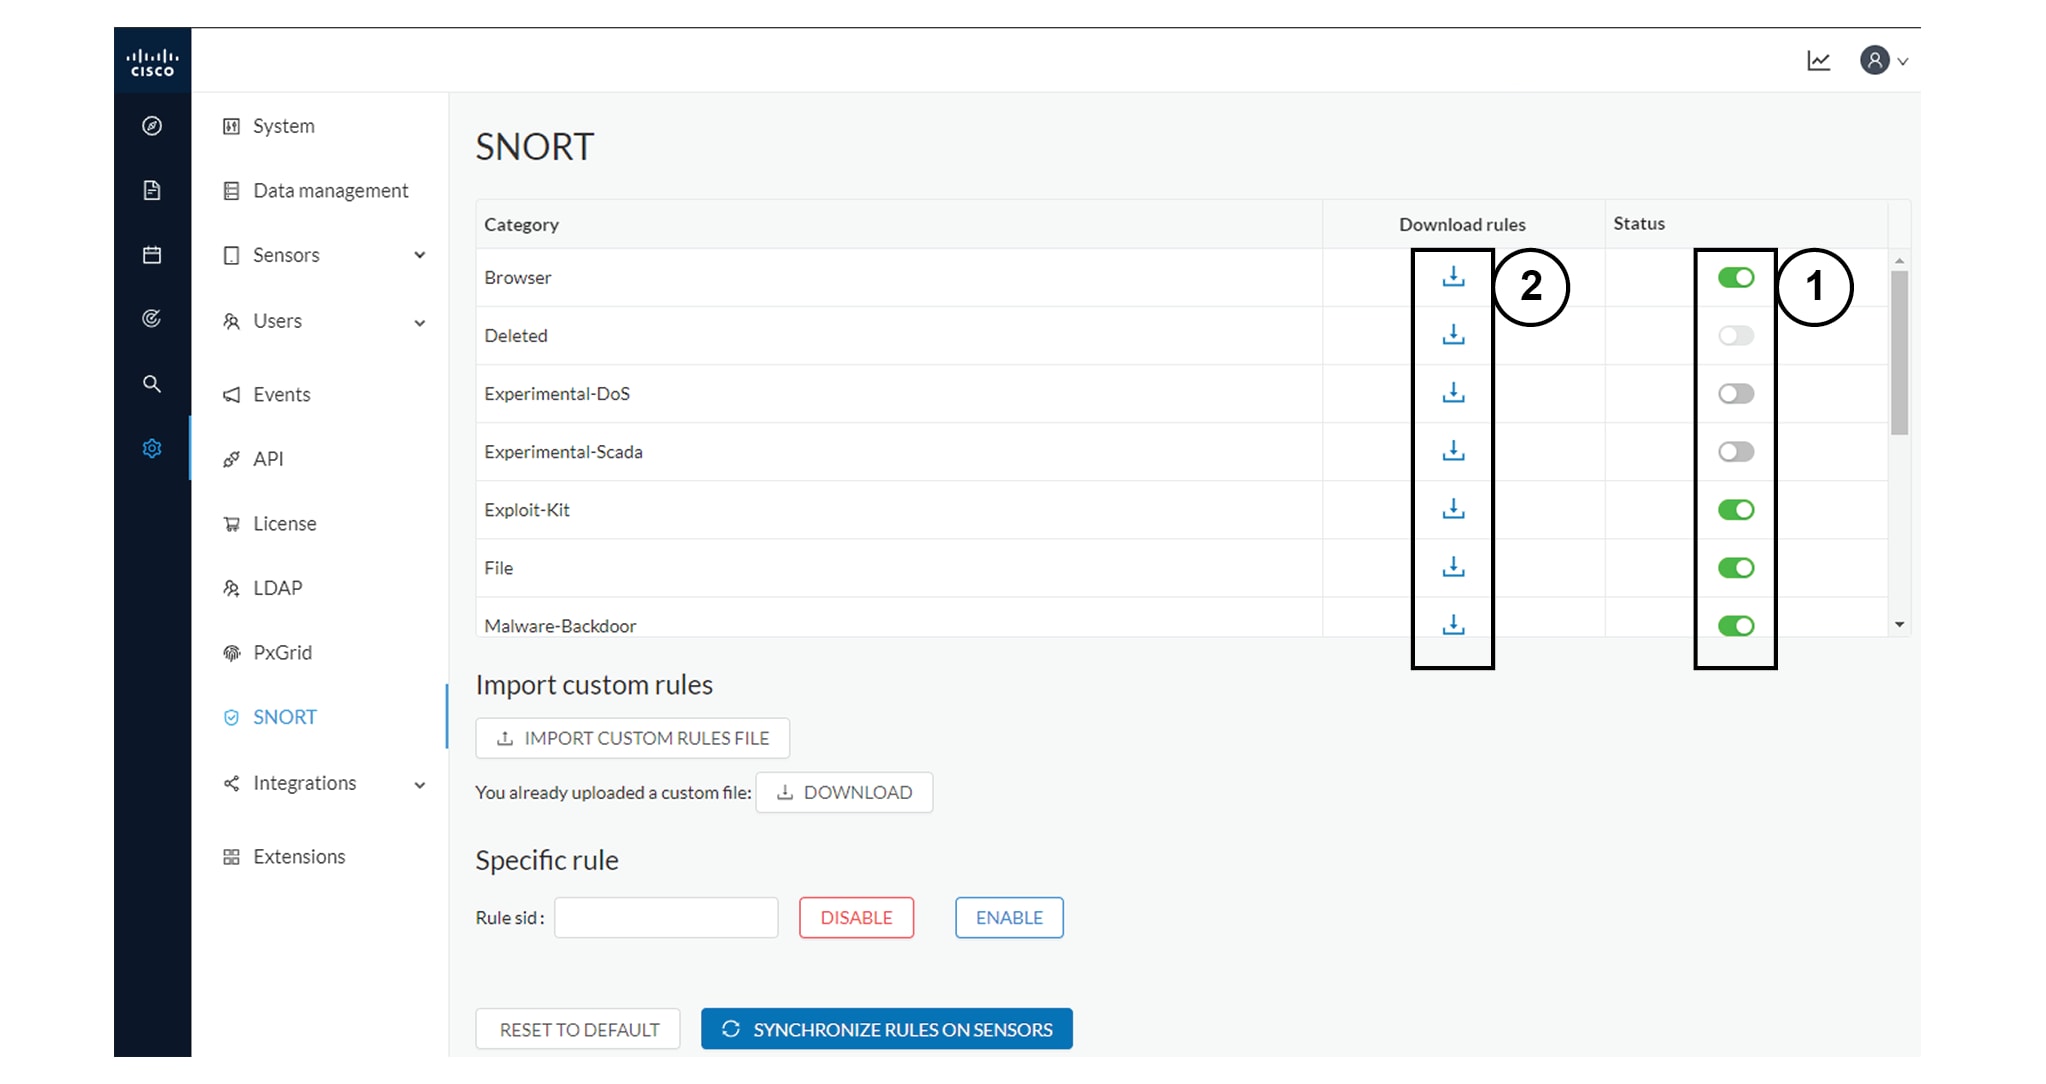
Task: Click the Category column header
Action: click(x=521, y=225)
